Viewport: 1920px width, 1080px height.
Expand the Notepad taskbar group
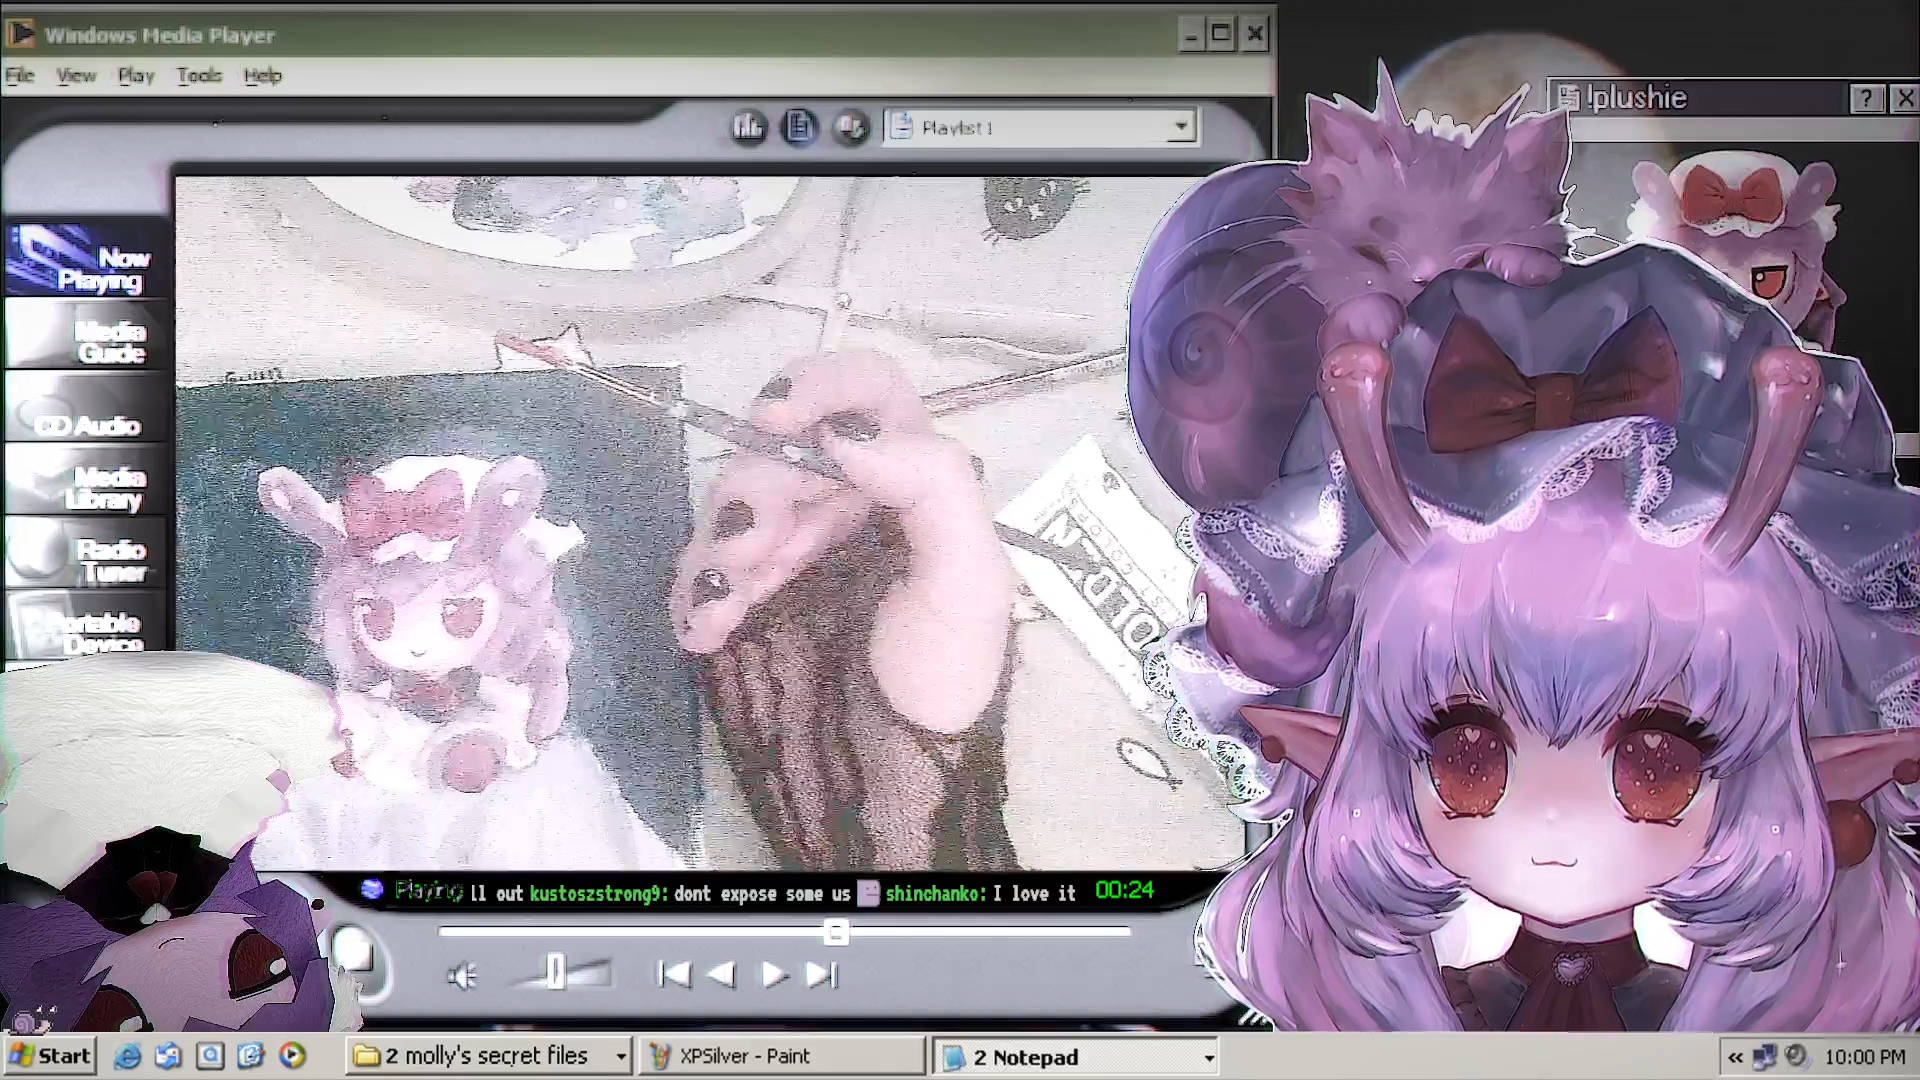tap(1209, 1058)
